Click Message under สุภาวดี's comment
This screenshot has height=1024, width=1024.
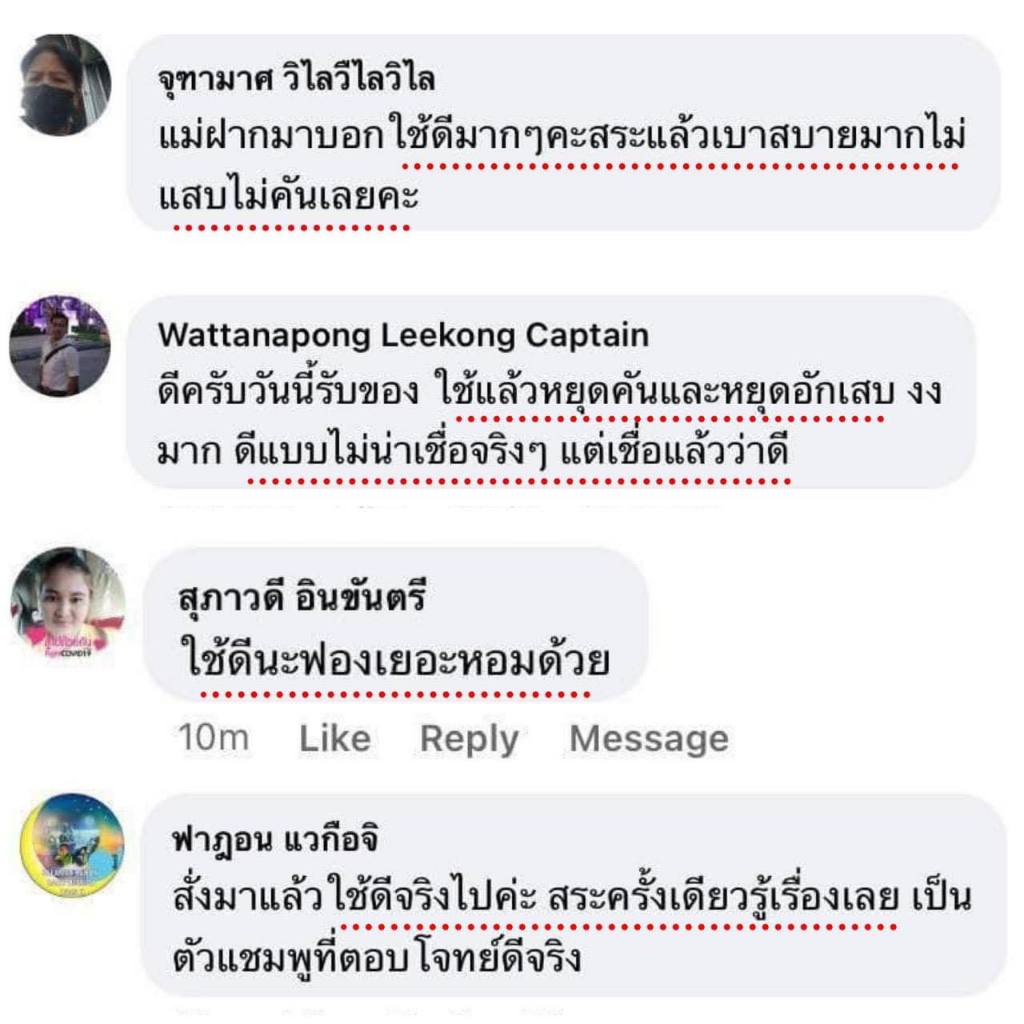click(x=648, y=739)
